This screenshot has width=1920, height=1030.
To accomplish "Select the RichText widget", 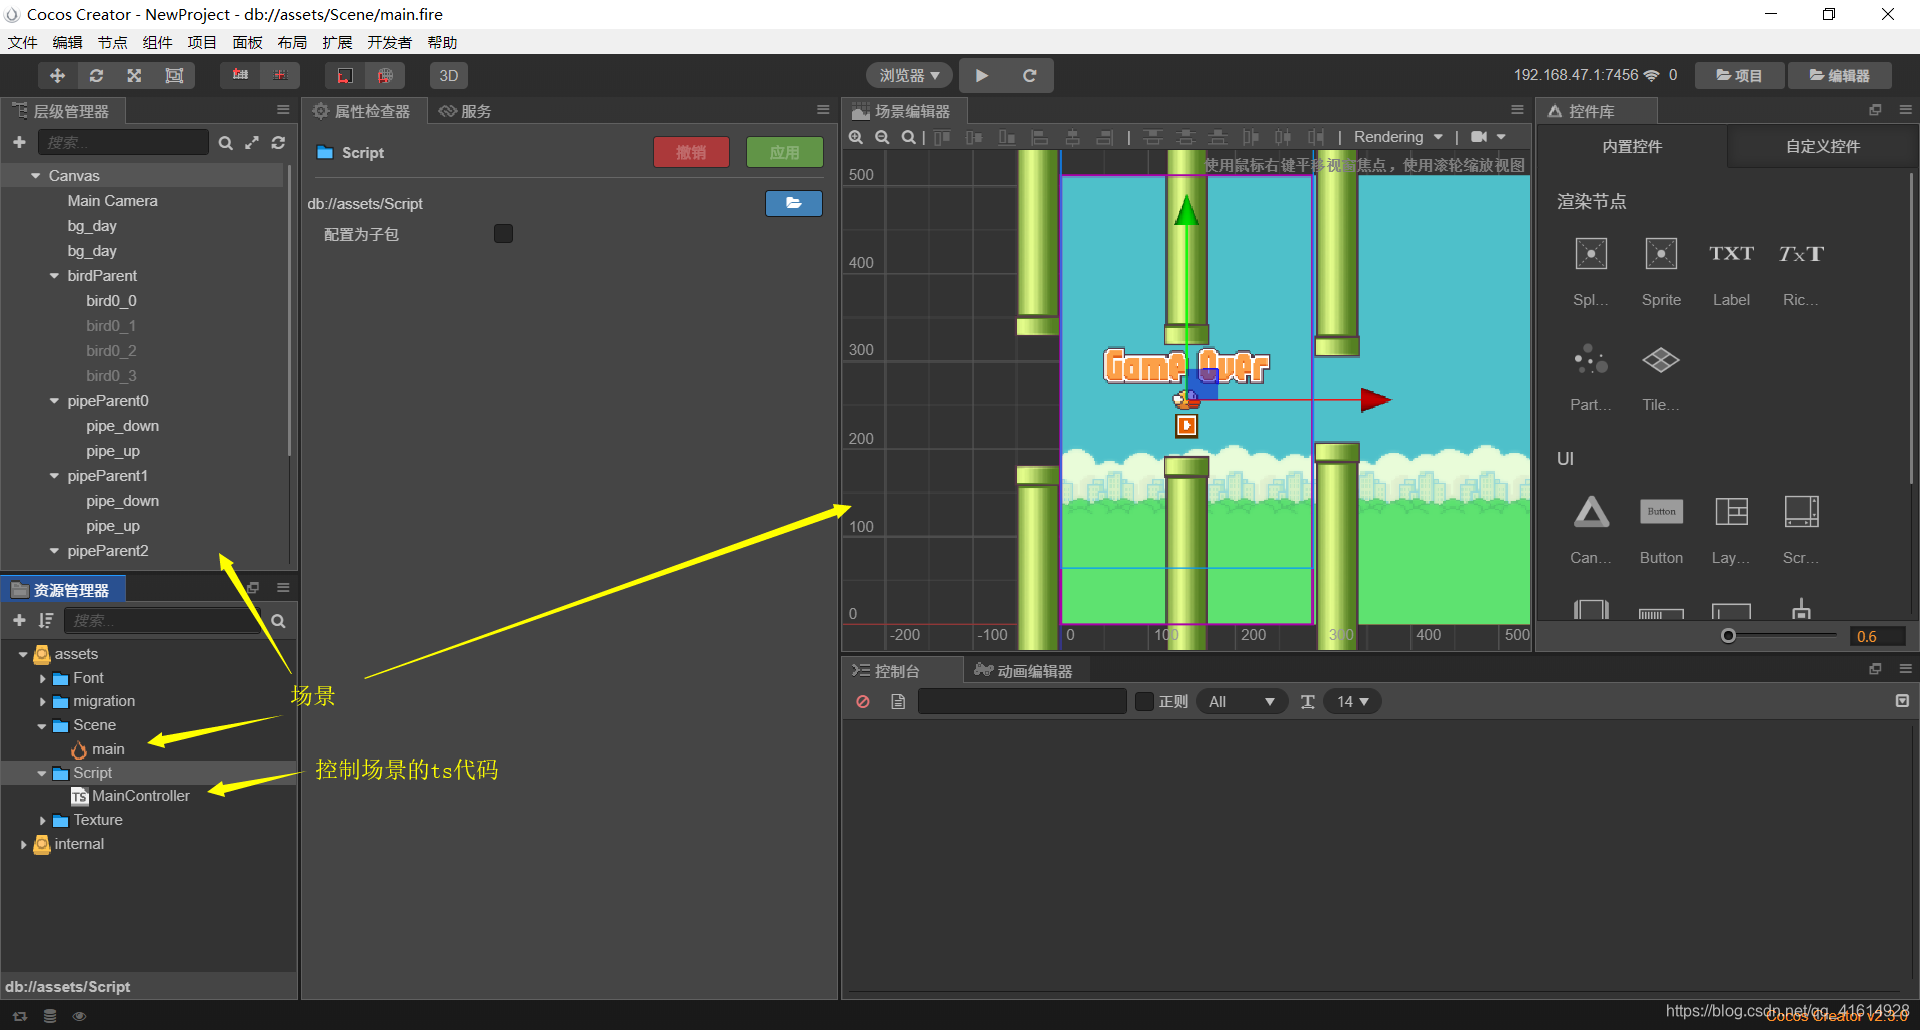I will [x=1801, y=270].
